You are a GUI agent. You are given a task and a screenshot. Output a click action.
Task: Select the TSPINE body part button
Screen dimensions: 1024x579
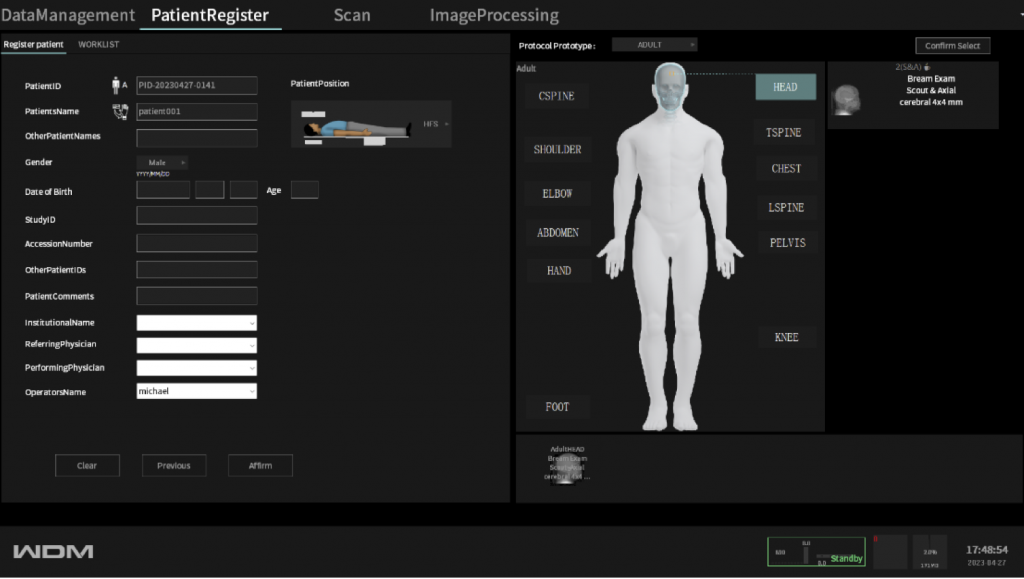click(784, 133)
